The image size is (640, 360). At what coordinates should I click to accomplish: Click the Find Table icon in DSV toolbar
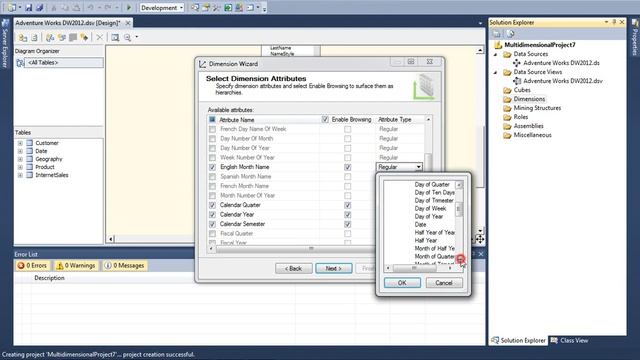[x=115, y=38]
